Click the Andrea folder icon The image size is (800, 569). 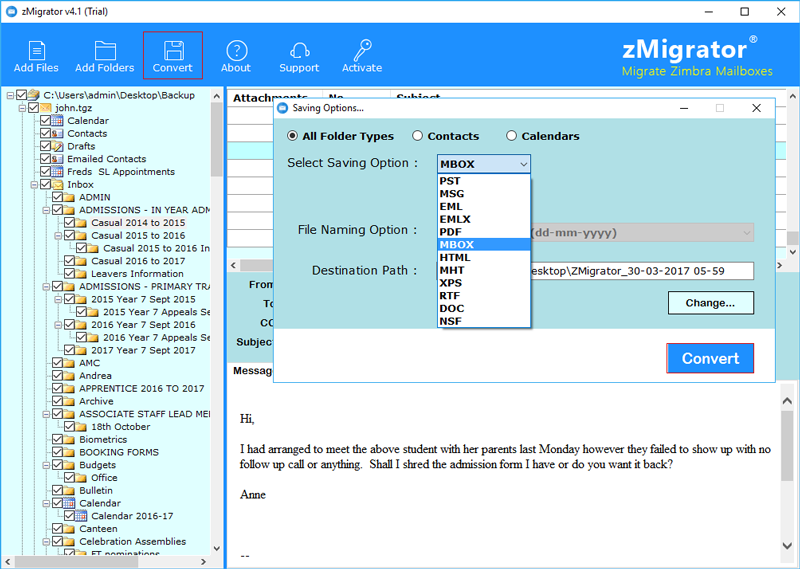point(69,376)
